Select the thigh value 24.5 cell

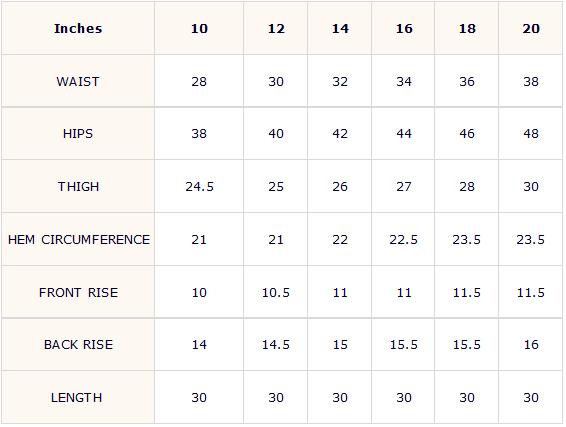(199, 186)
